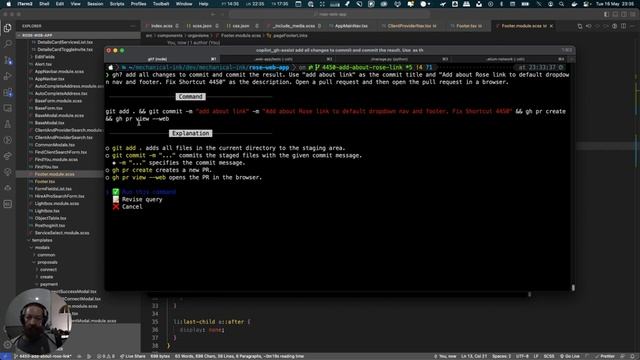Open the Extensions view icon

click(8, 92)
